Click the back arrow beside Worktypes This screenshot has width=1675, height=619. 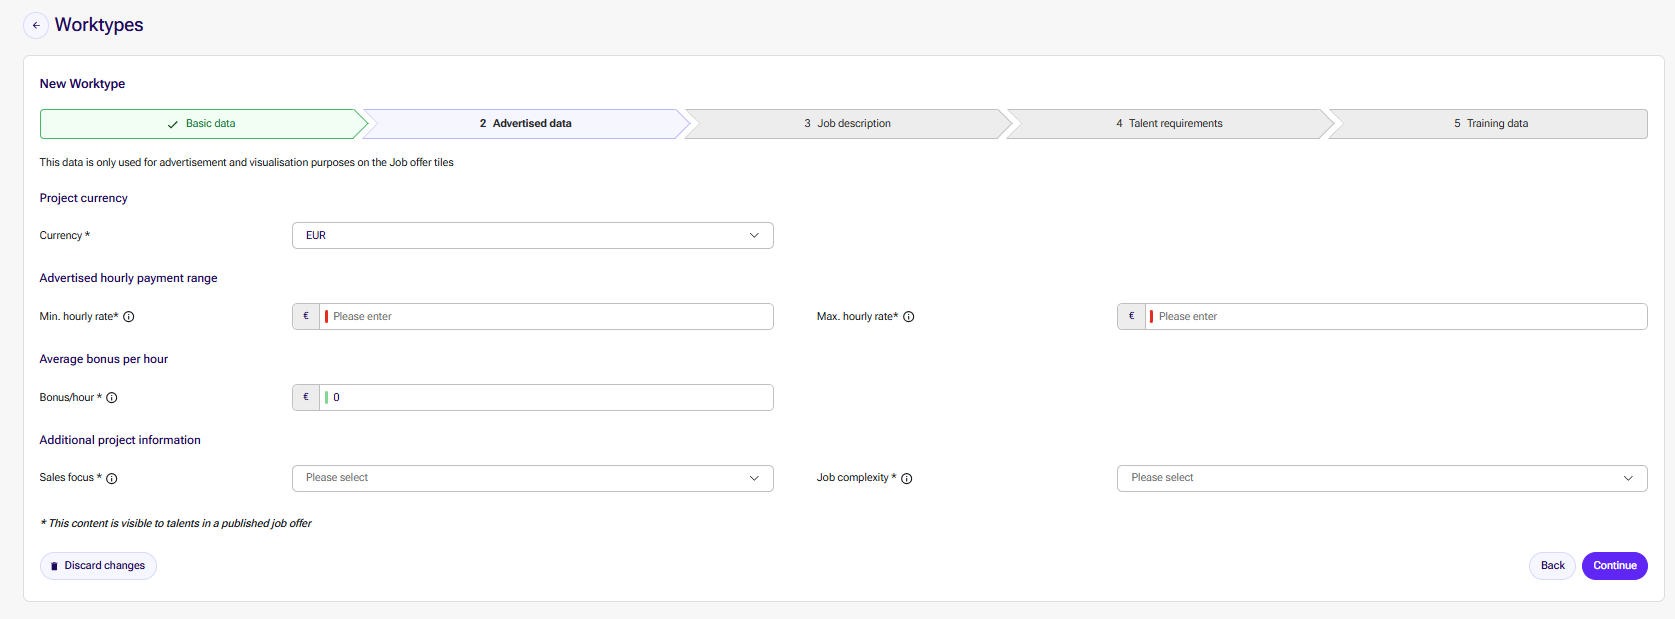pyautogui.click(x=36, y=25)
